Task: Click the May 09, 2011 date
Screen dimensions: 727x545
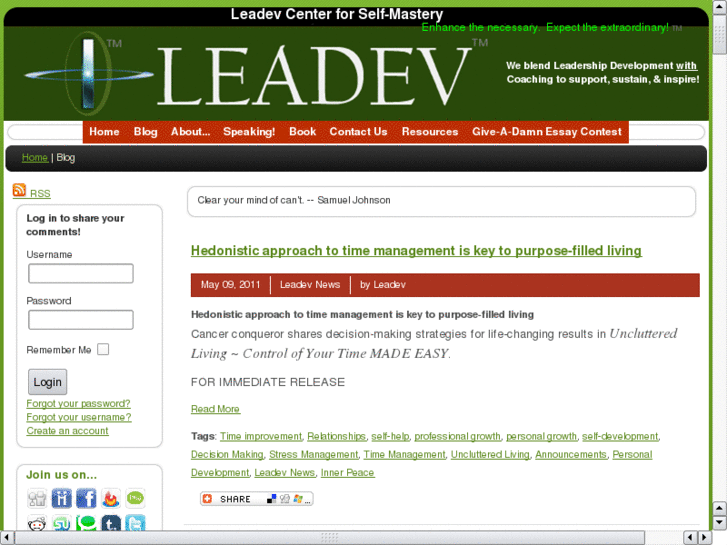Action: tap(230, 284)
